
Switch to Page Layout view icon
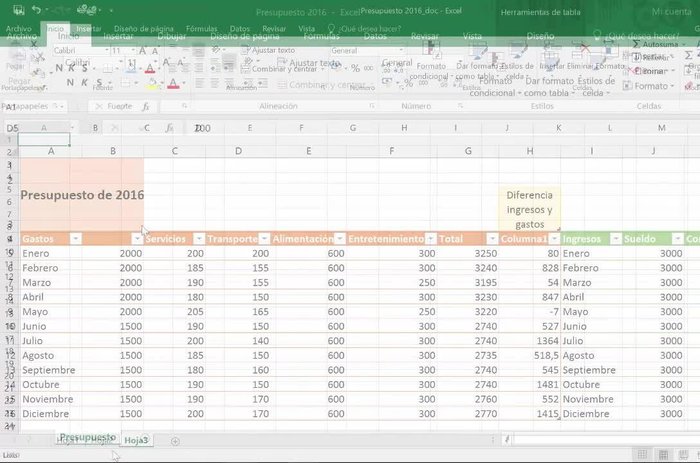pyautogui.click(x=663, y=455)
